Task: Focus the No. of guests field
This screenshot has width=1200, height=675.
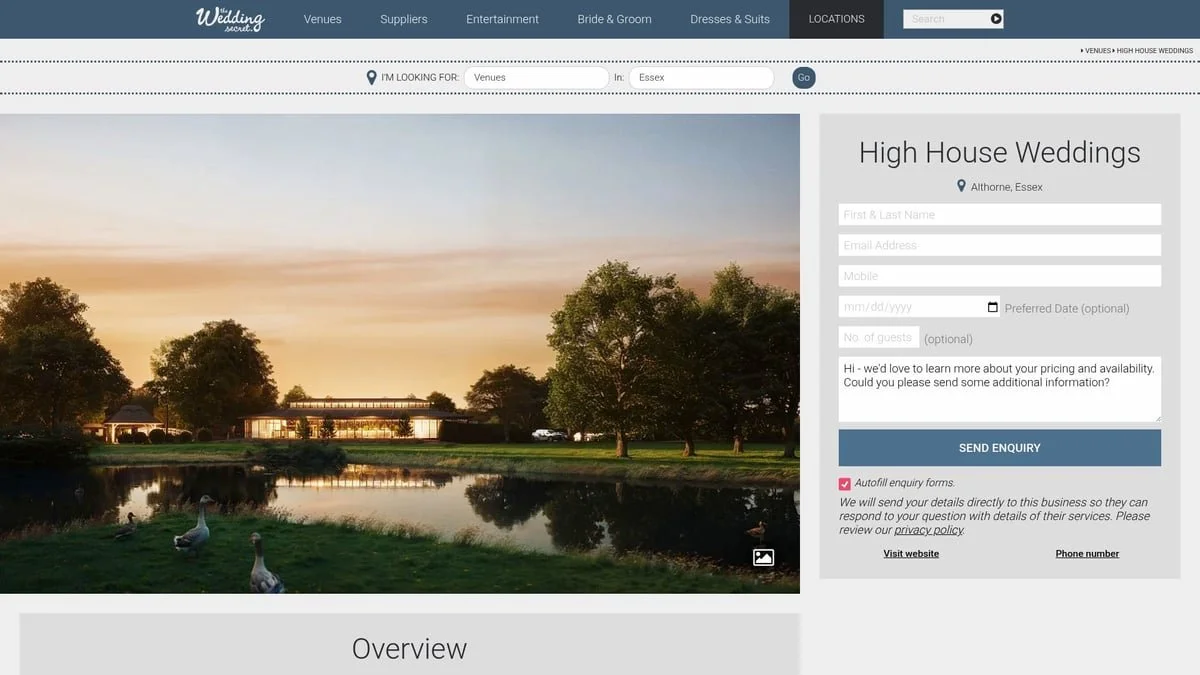Action: click(x=879, y=337)
